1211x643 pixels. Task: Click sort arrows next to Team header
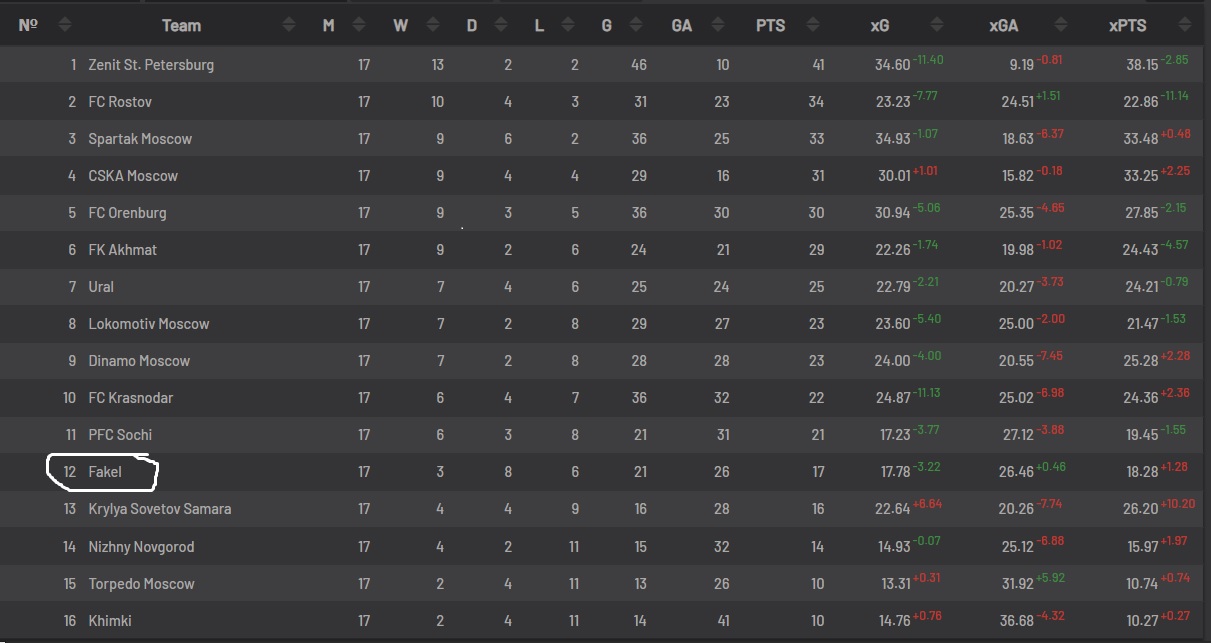[x=289, y=25]
